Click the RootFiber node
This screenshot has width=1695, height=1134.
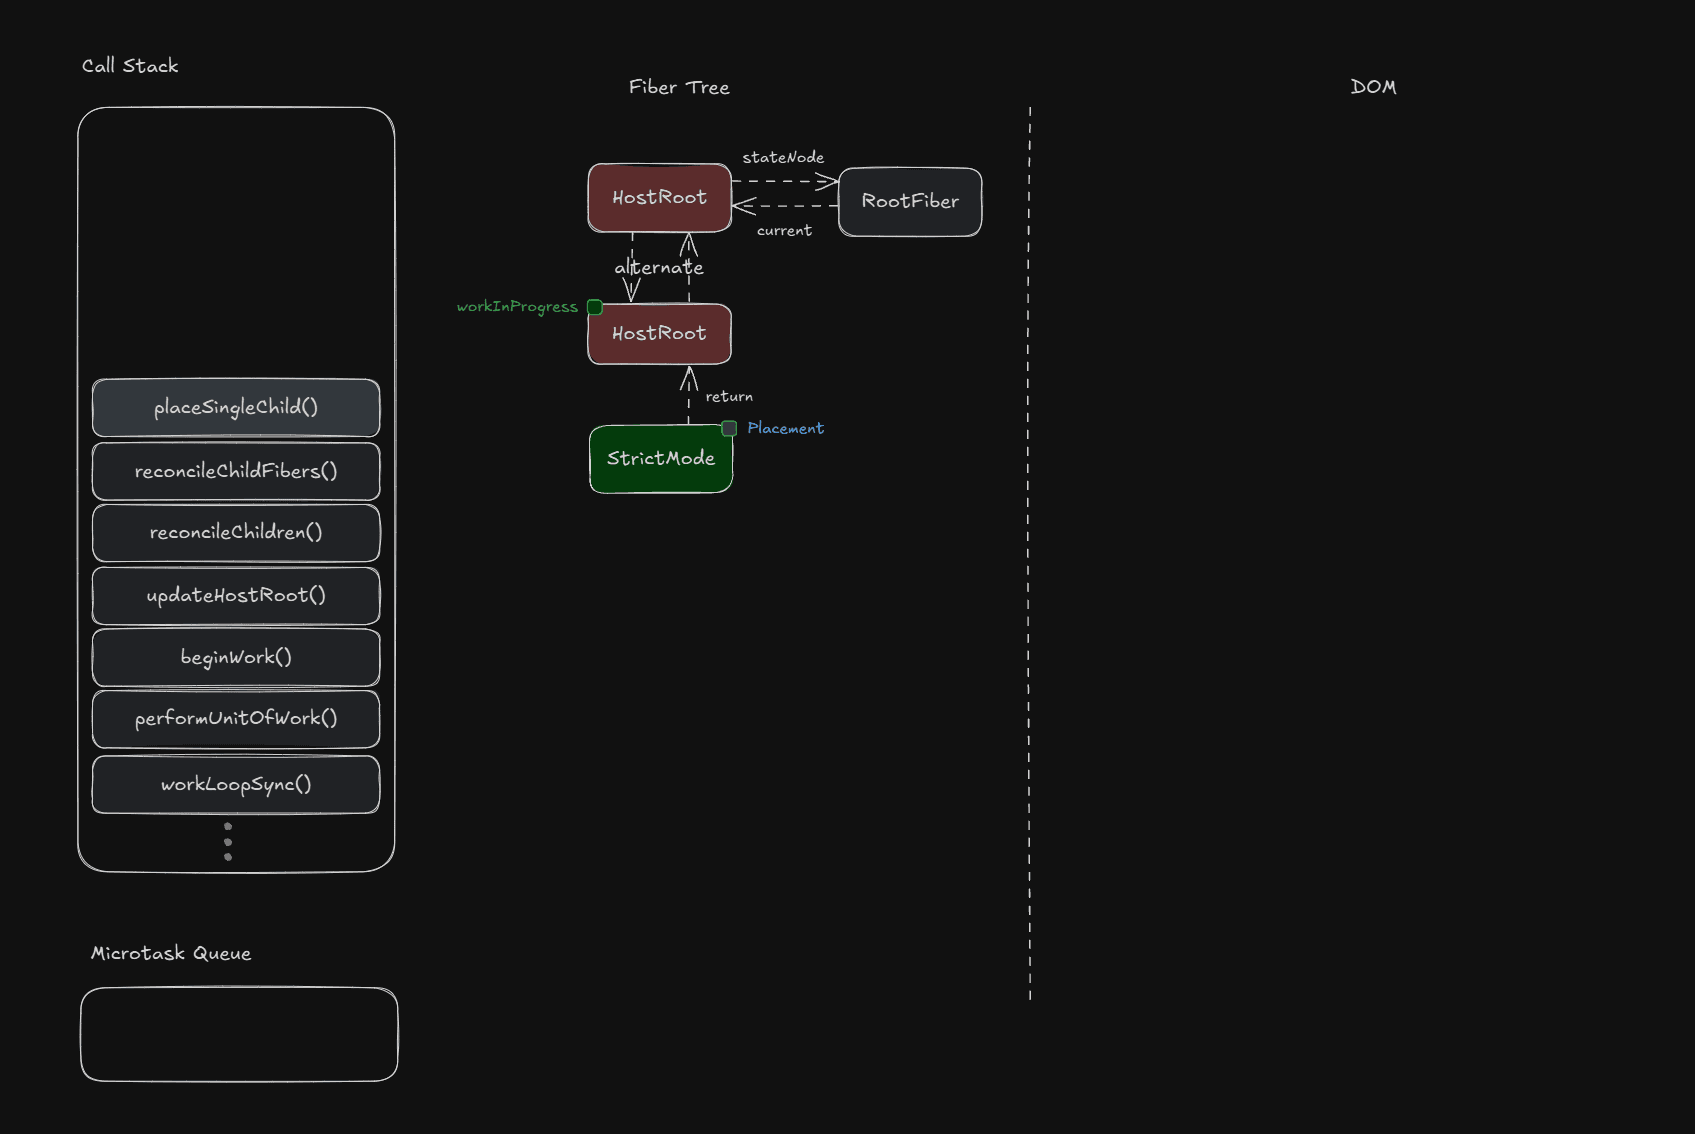click(x=910, y=202)
